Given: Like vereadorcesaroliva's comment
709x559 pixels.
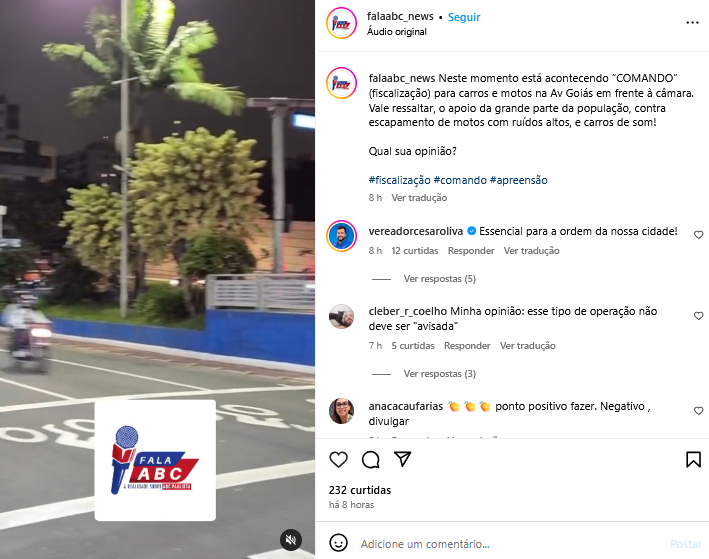Looking at the screenshot, I should point(699,235).
